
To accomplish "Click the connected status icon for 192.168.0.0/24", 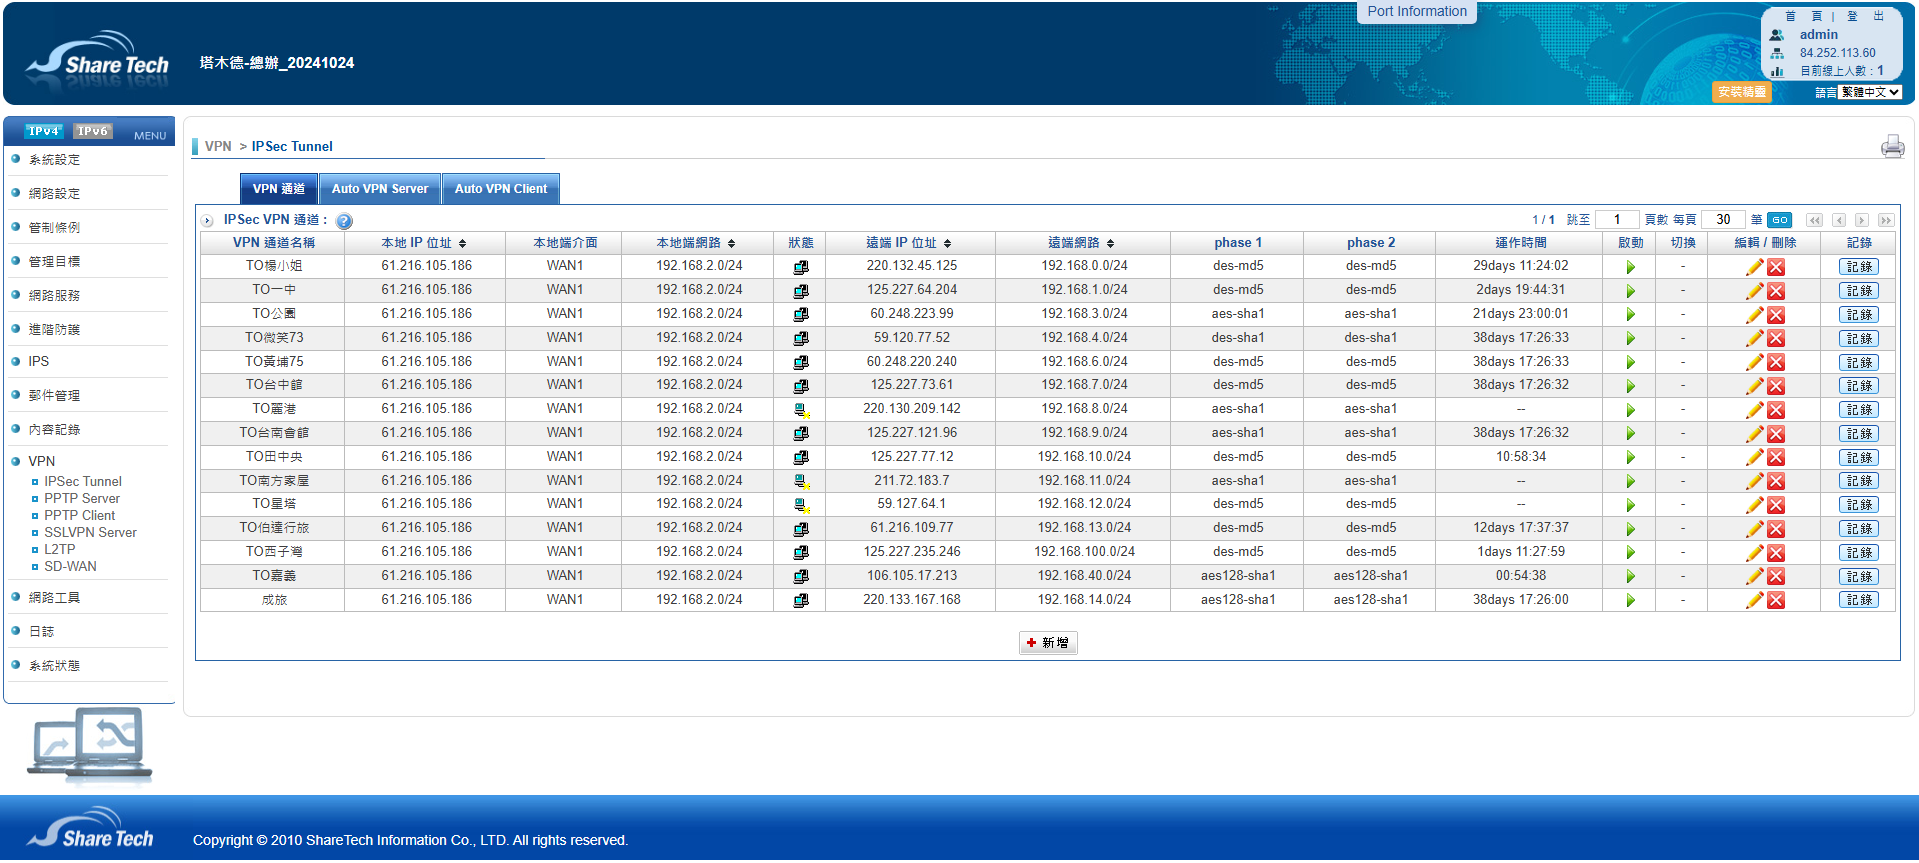I will (x=801, y=267).
